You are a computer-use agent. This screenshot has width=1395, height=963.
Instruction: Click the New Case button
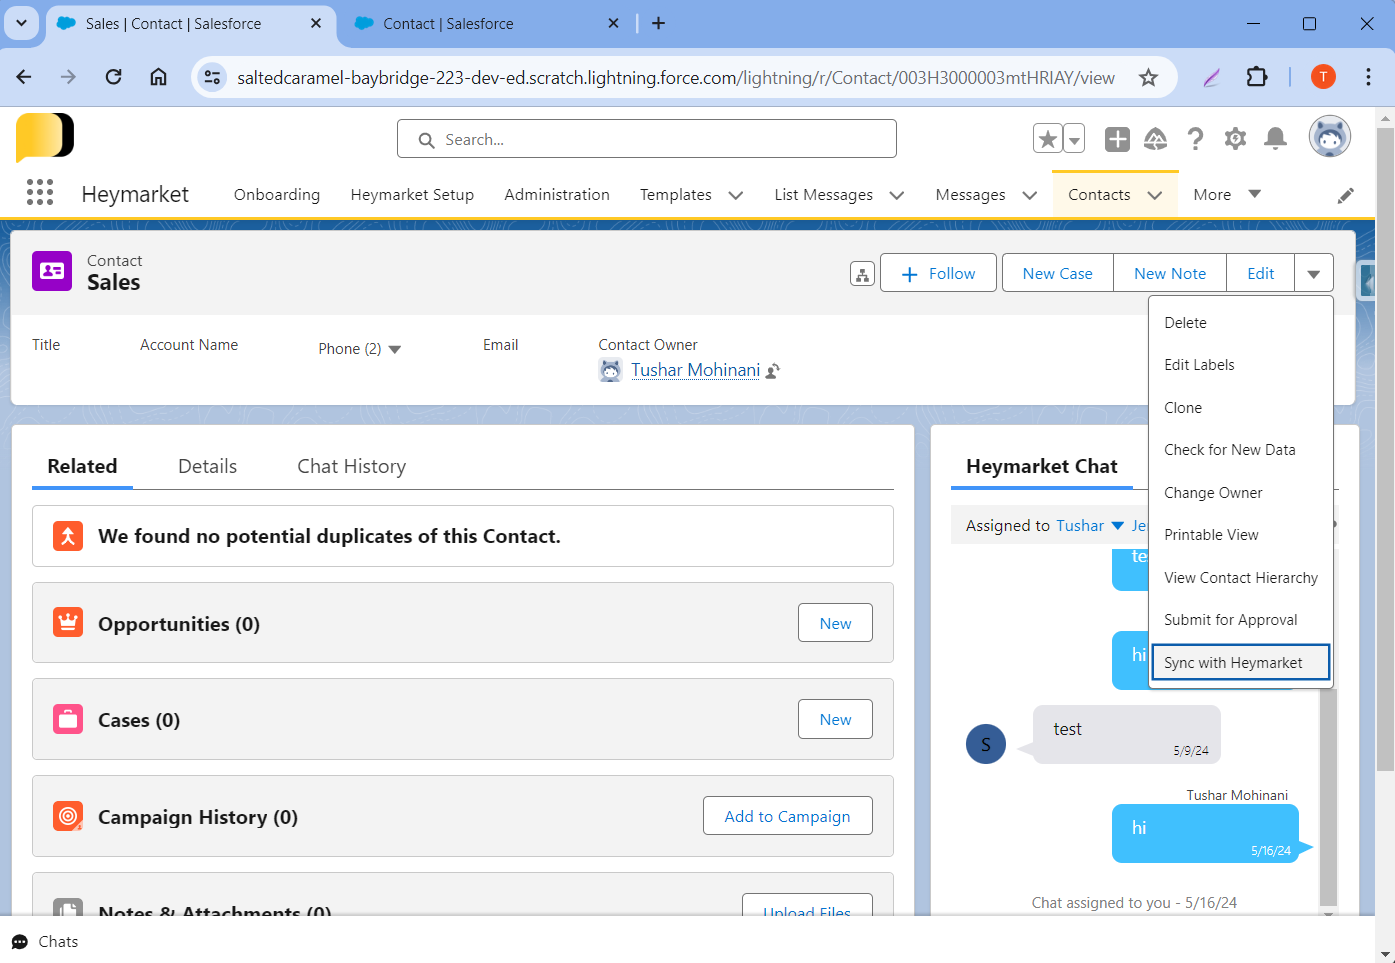1057,273
